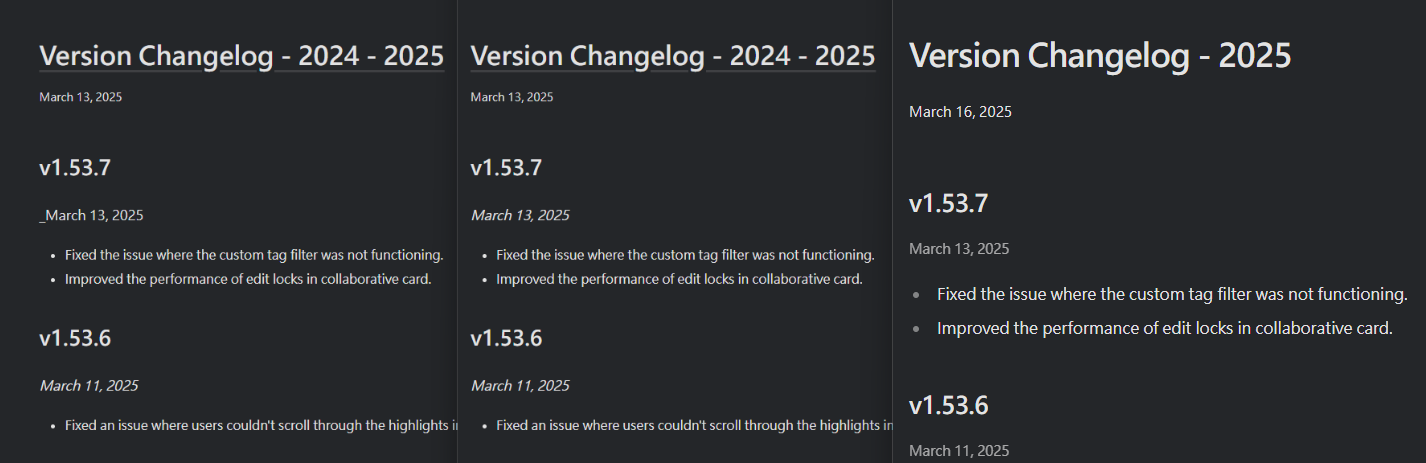This screenshot has width=1426, height=463.
Task: Click the v1.53.6 heading in the middle pane
Action: pyautogui.click(x=506, y=339)
